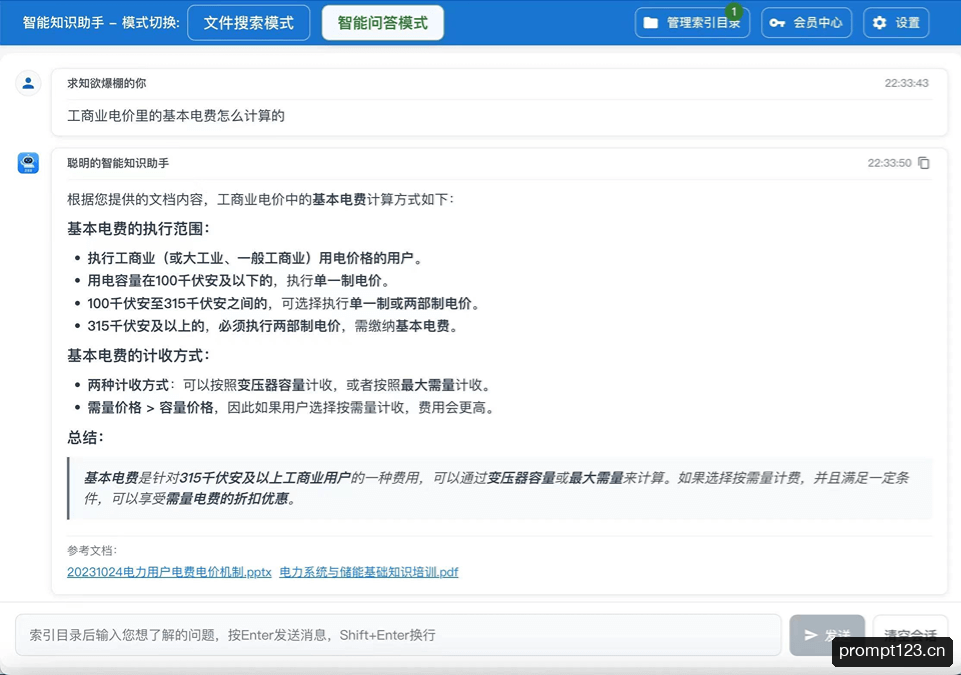Click the user name 求知欲爆棚的你
961x675 pixels.
pyautogui.click(x=107, y=83)
